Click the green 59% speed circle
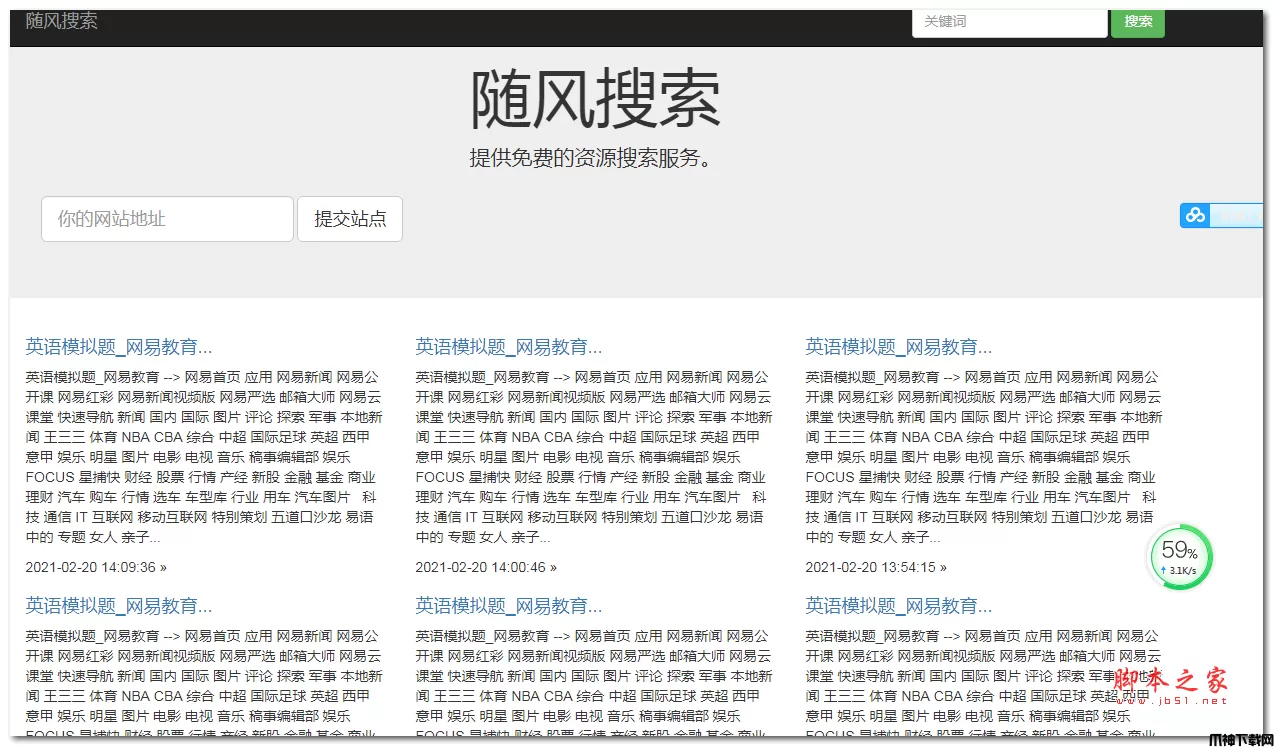Screen dimensions: 1274x747 point(1180,557)
